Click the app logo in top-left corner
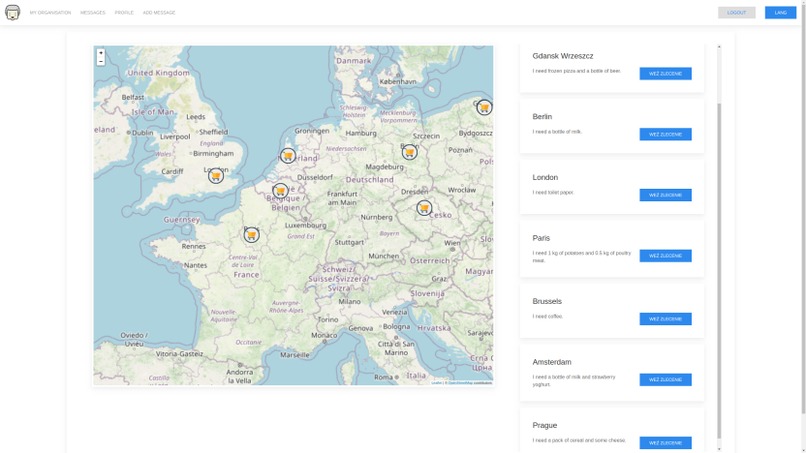The width and height of the screenshot is (806, 453). click(x=12, y=12)
